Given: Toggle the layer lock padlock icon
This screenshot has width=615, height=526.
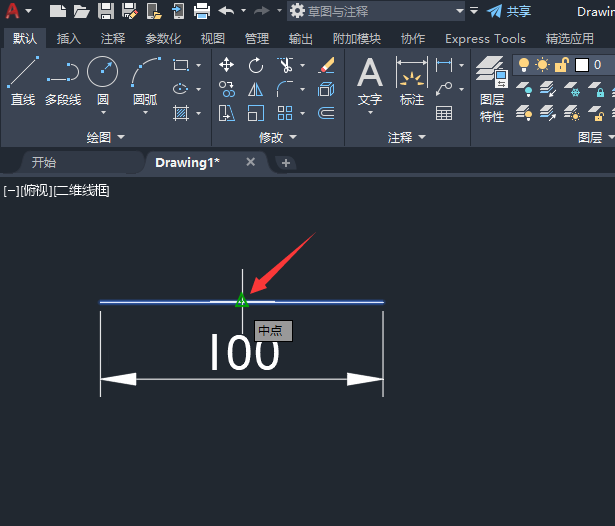Looking at the screenshot, I should coord(562,65).
